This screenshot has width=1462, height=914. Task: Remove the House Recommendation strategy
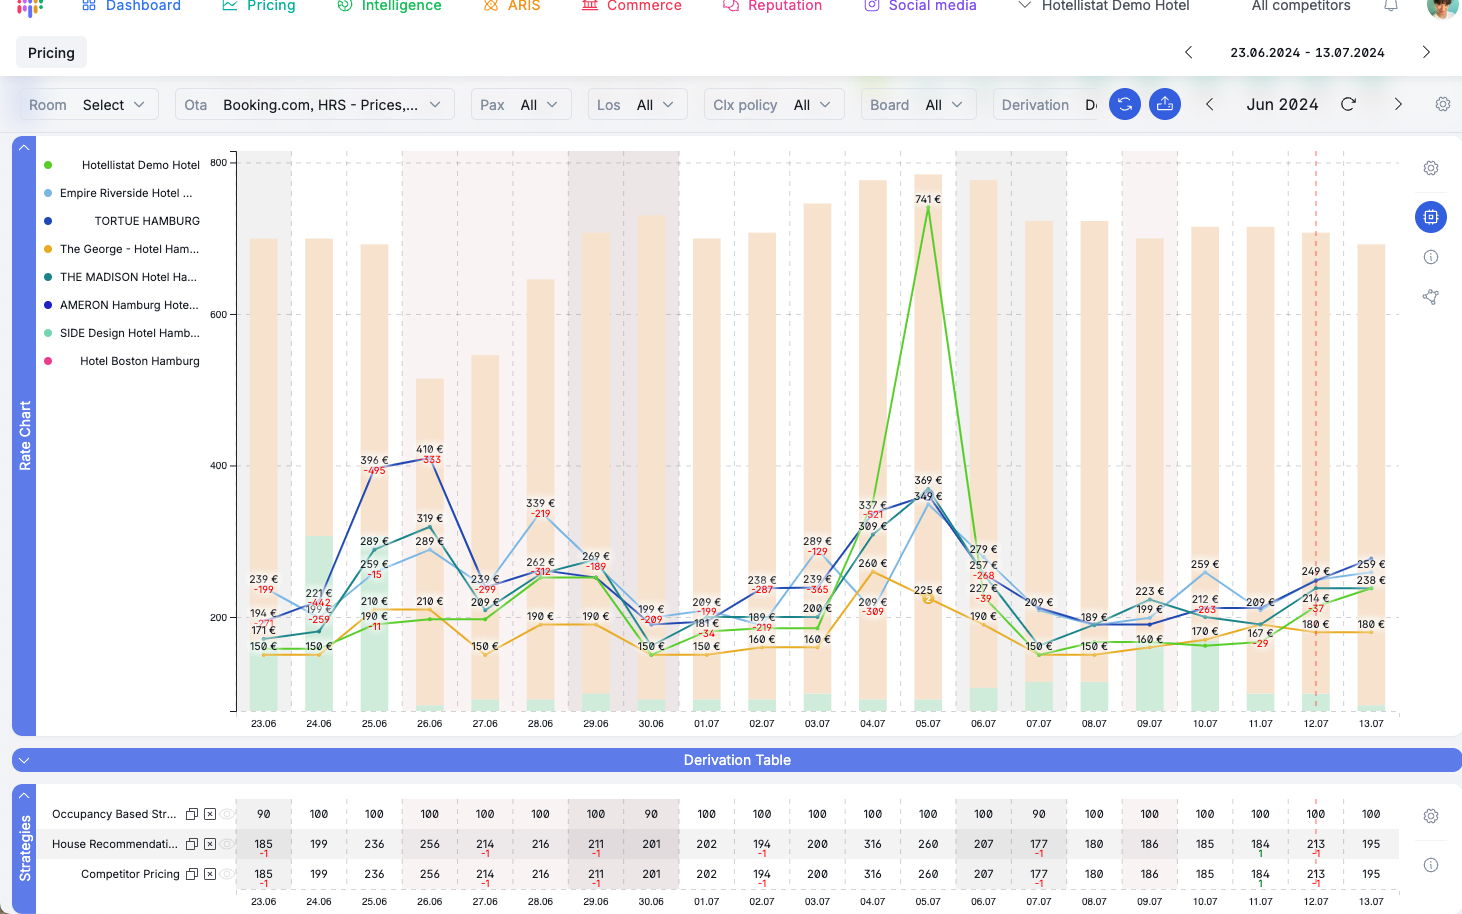click(x=210, y=844)
